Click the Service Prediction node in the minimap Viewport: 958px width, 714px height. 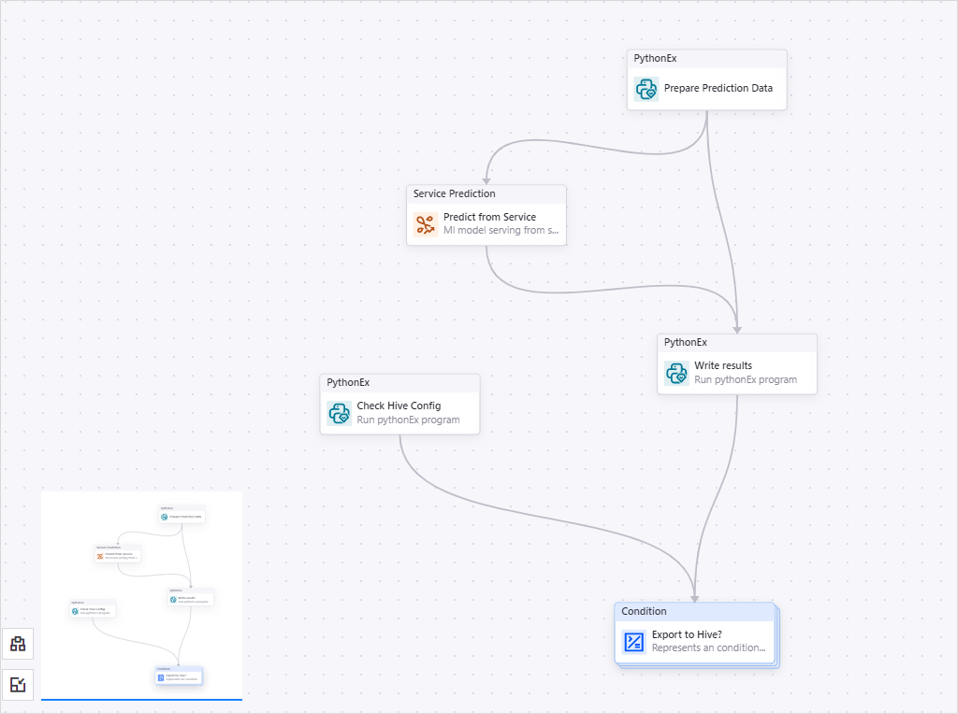118,554
